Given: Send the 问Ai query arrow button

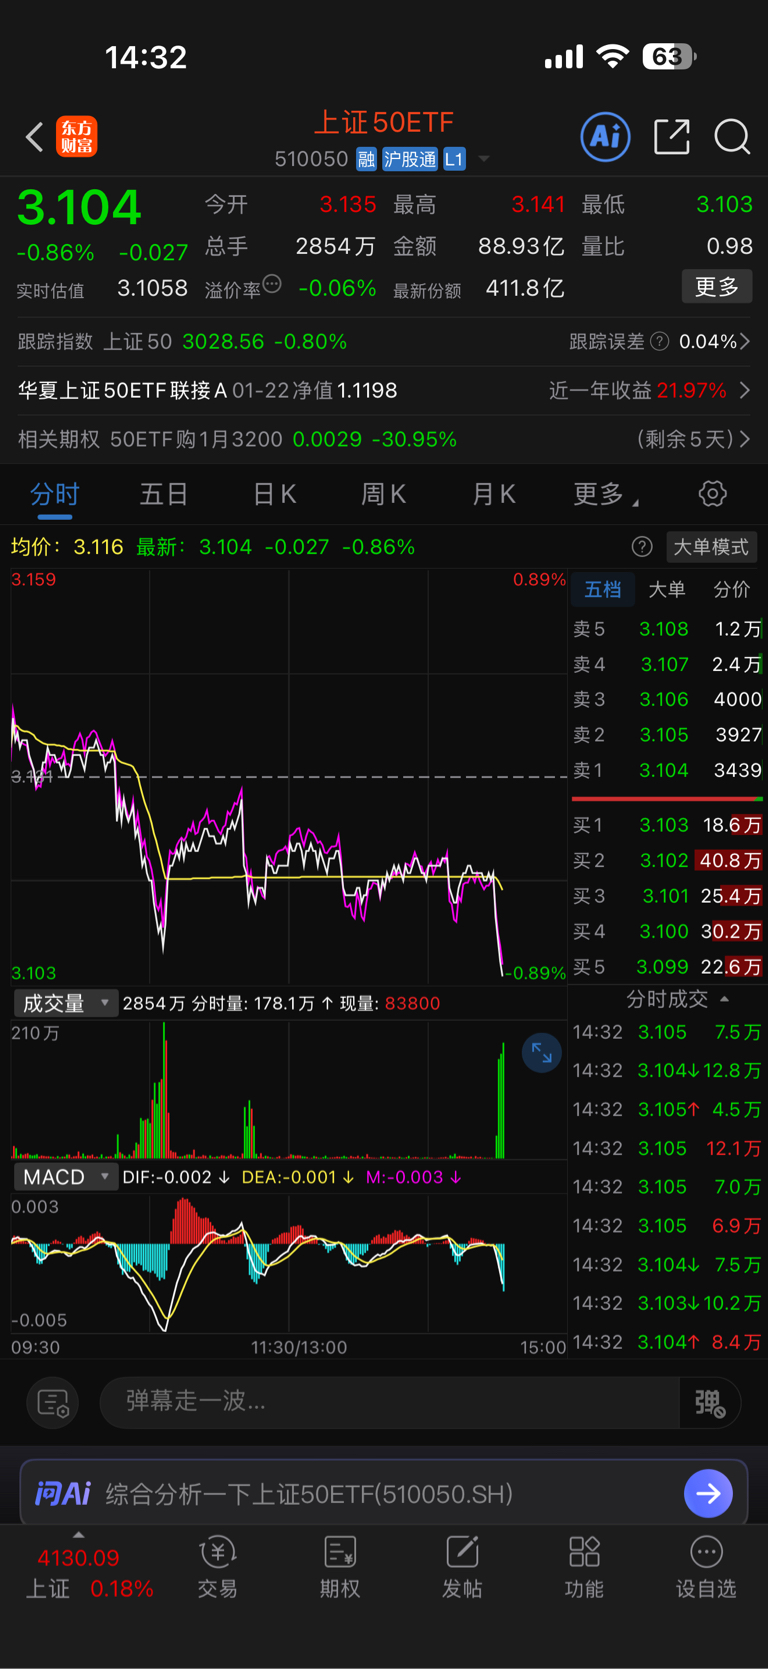Looking at the screenshot, I should click(708, 1494).
